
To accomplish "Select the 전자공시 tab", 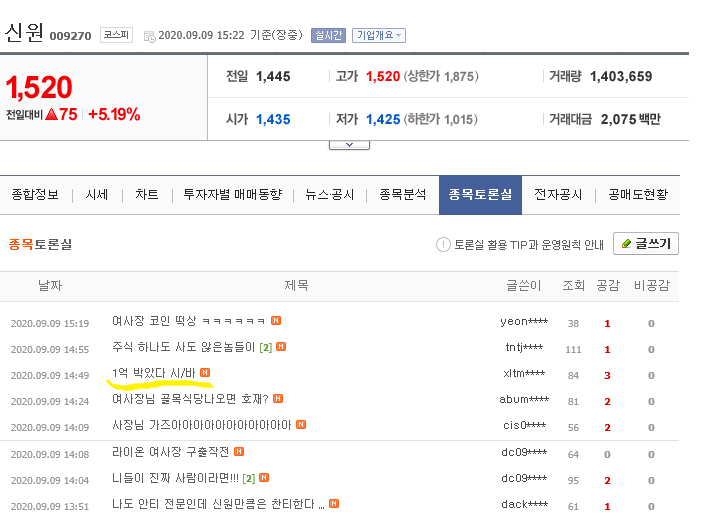I will pyautogui.click(x=558, y=195).
